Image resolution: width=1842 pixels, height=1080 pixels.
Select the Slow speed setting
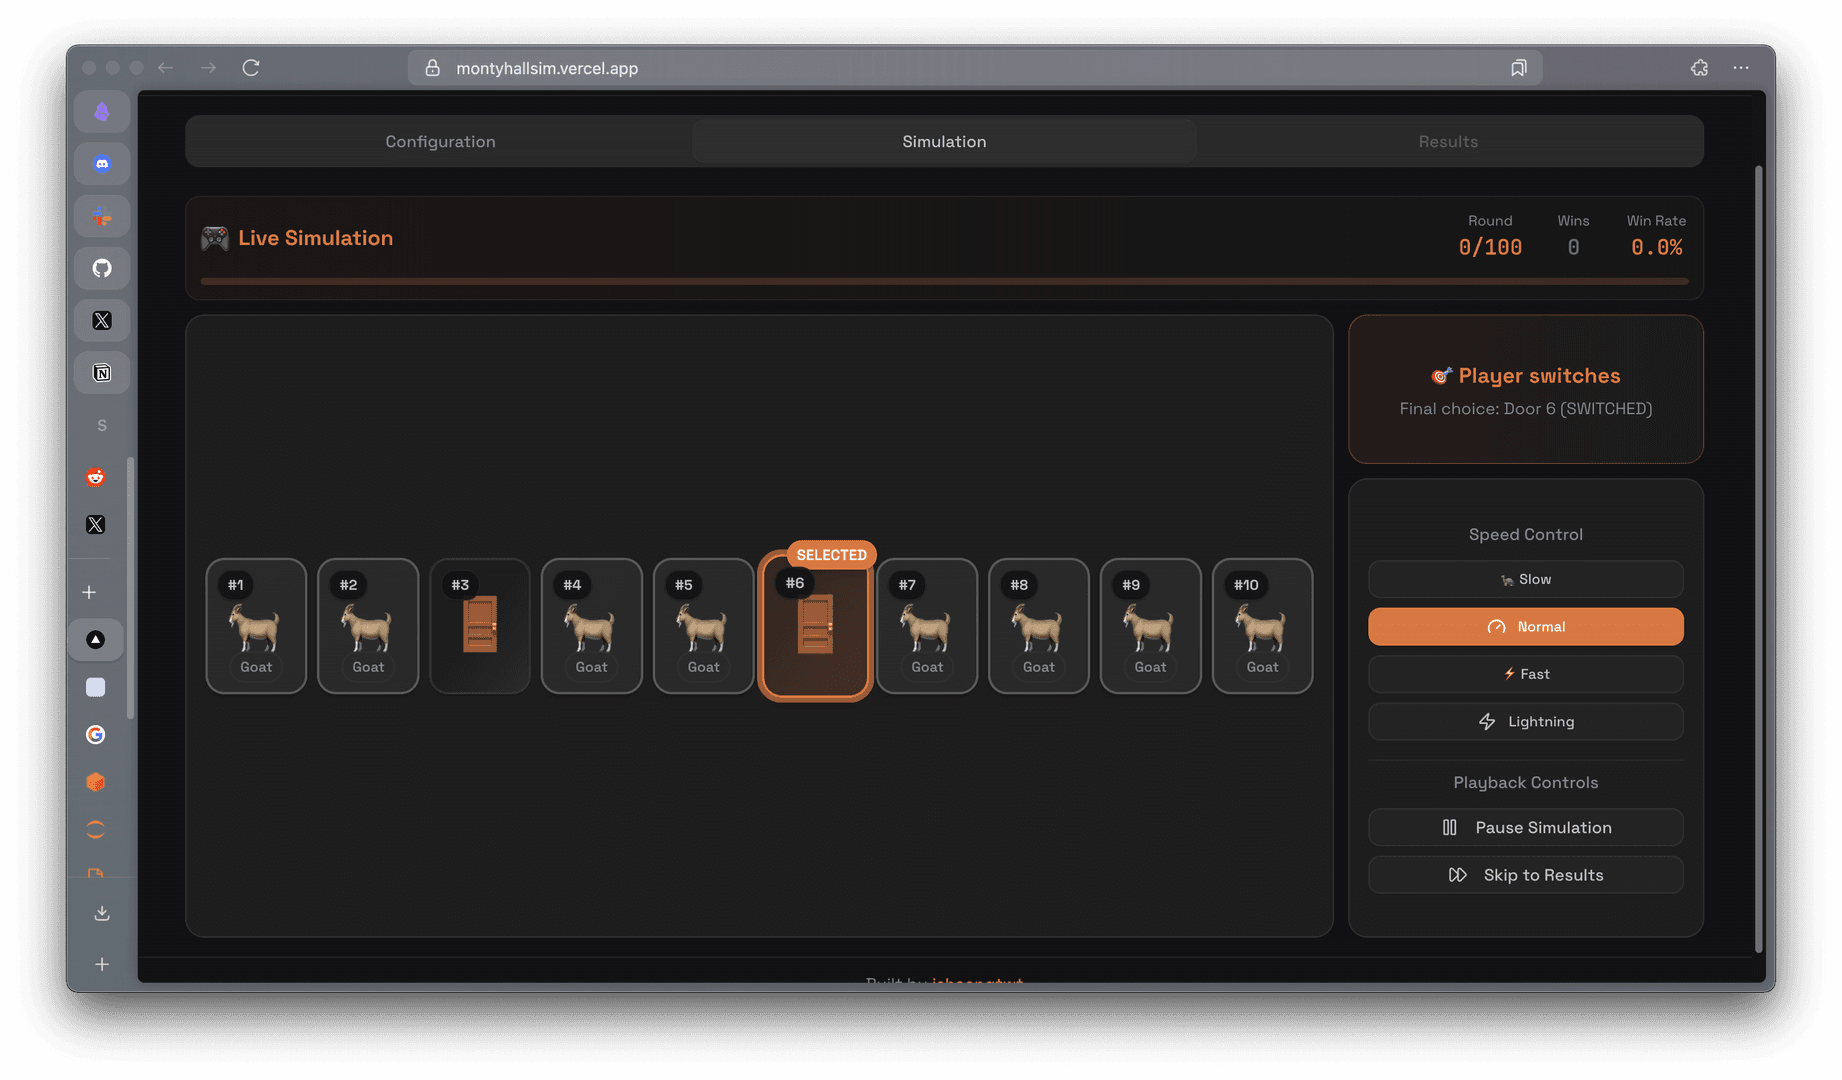[1525, 579]
